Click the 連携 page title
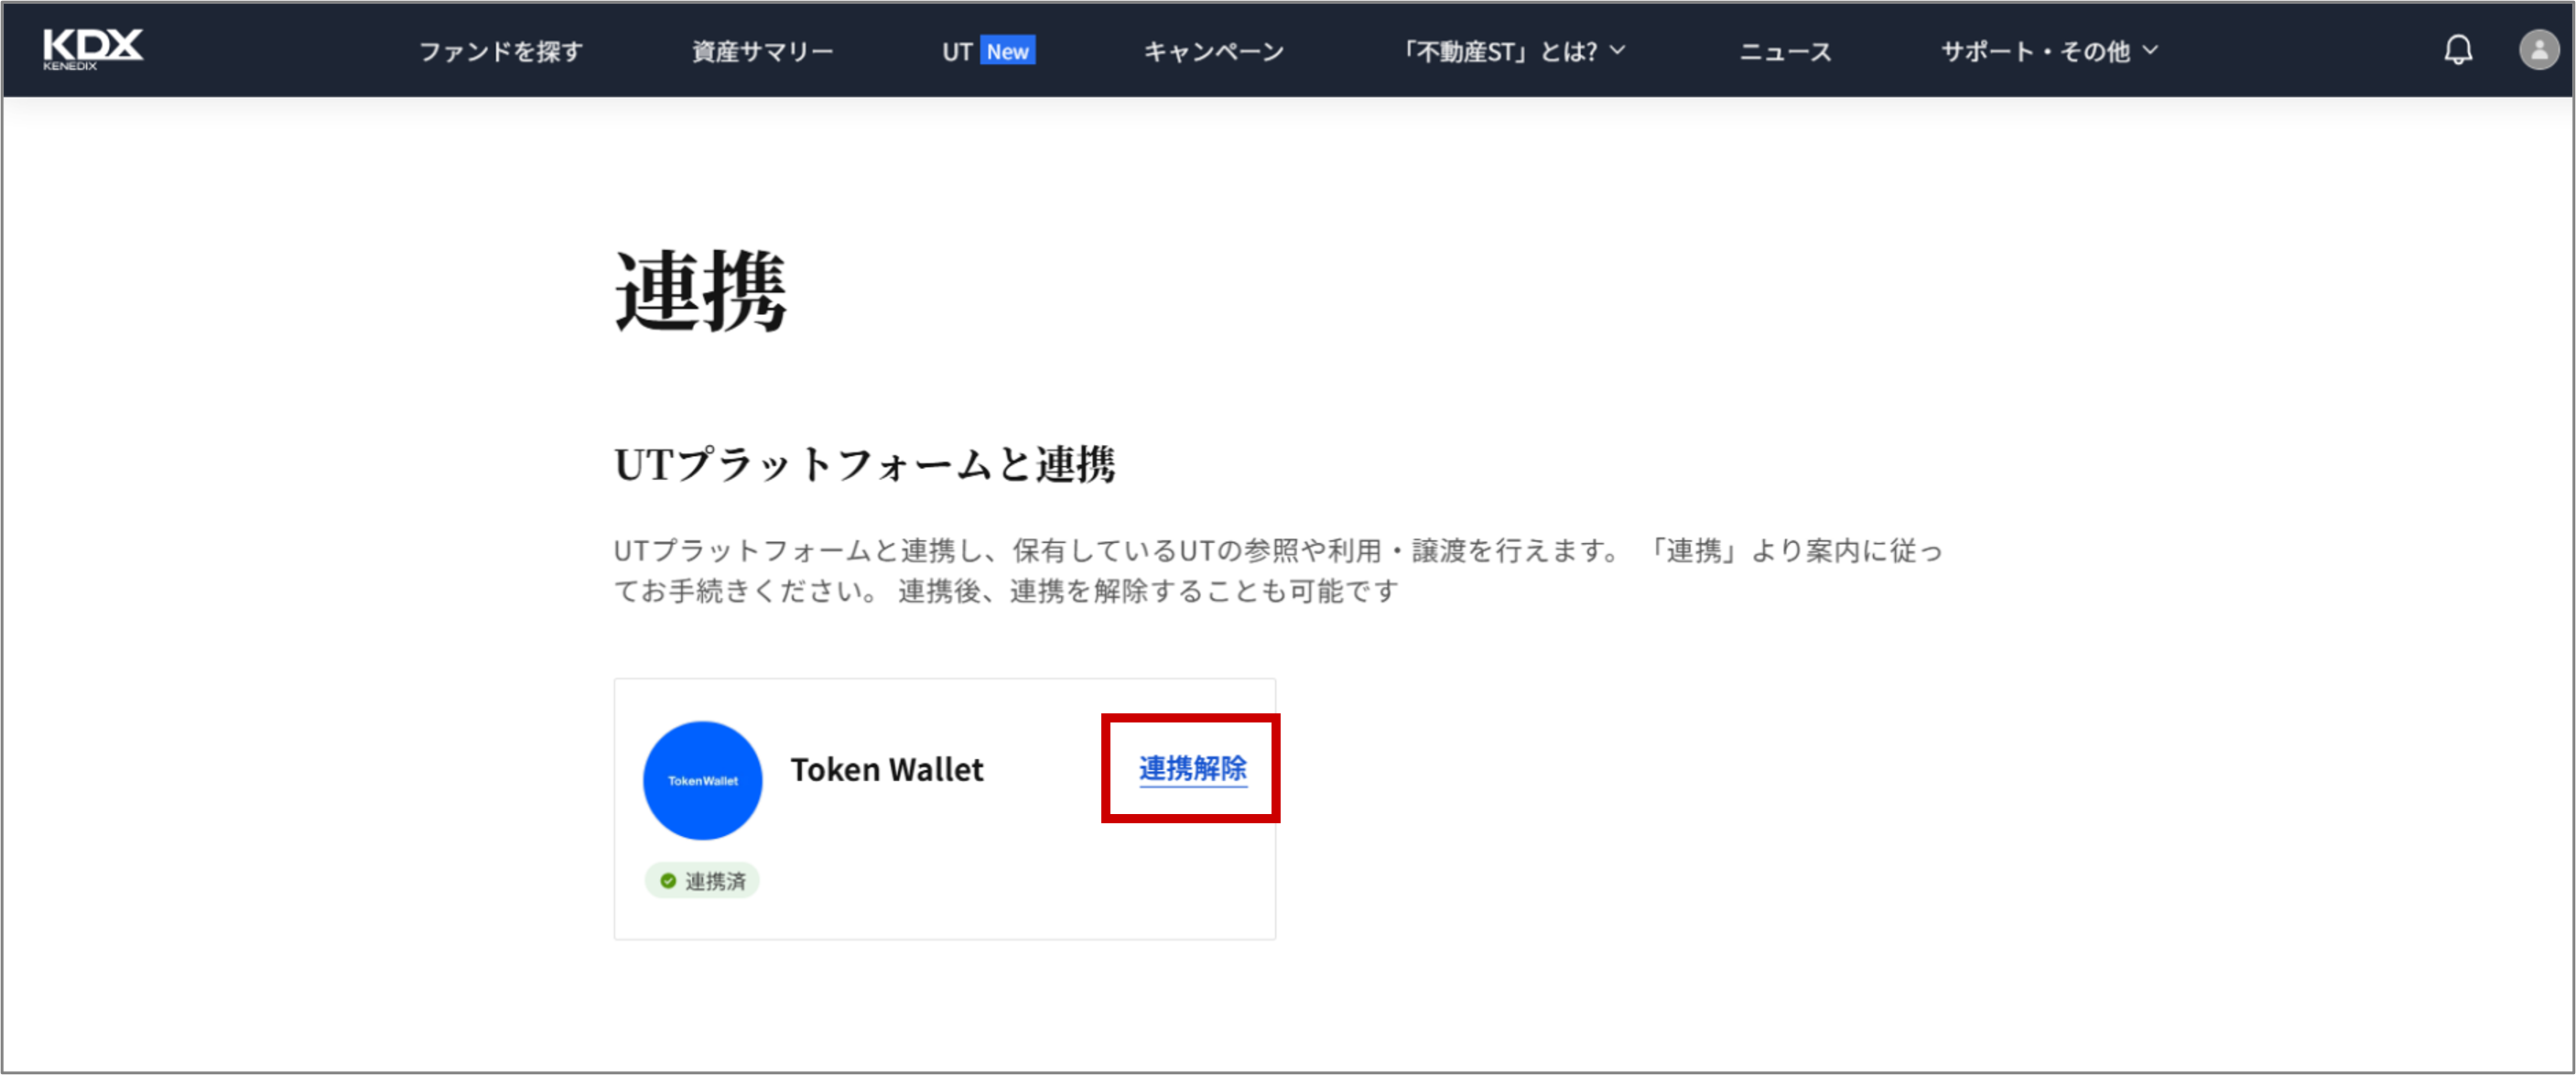2576x1075 pixels. coord(700,291)
